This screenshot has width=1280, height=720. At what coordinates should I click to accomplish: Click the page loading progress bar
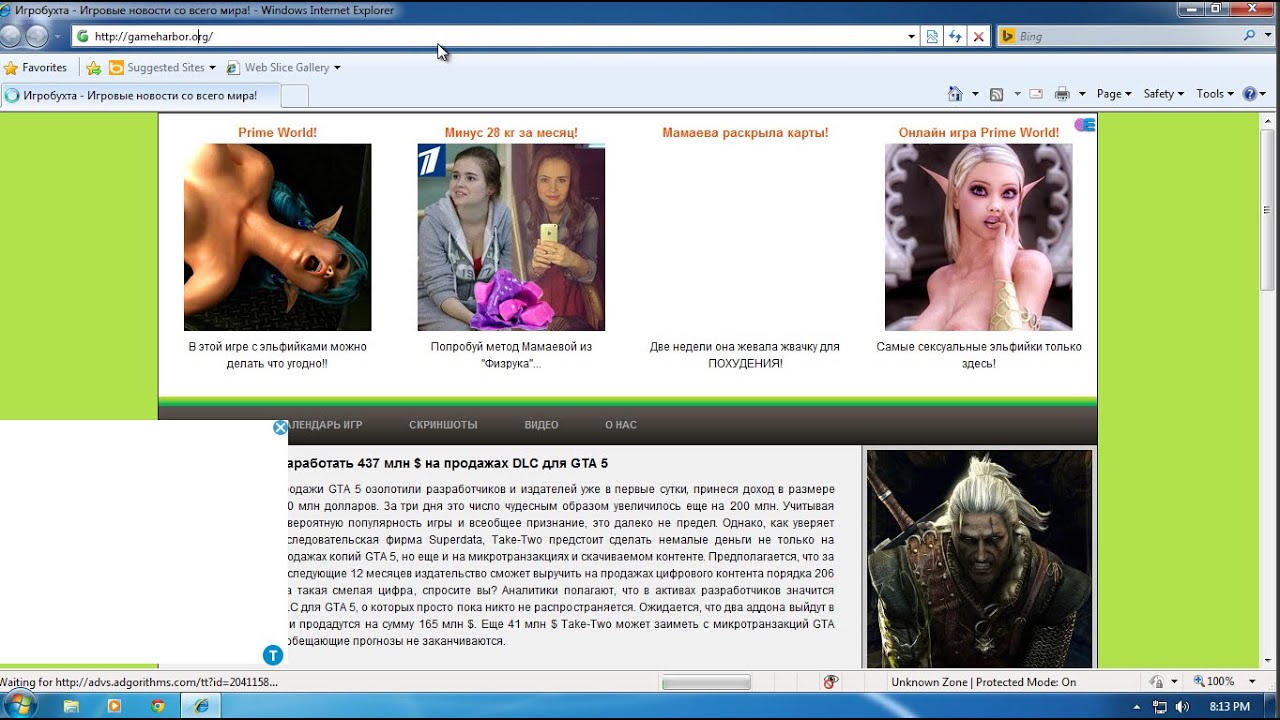click(x=706, y=682)
